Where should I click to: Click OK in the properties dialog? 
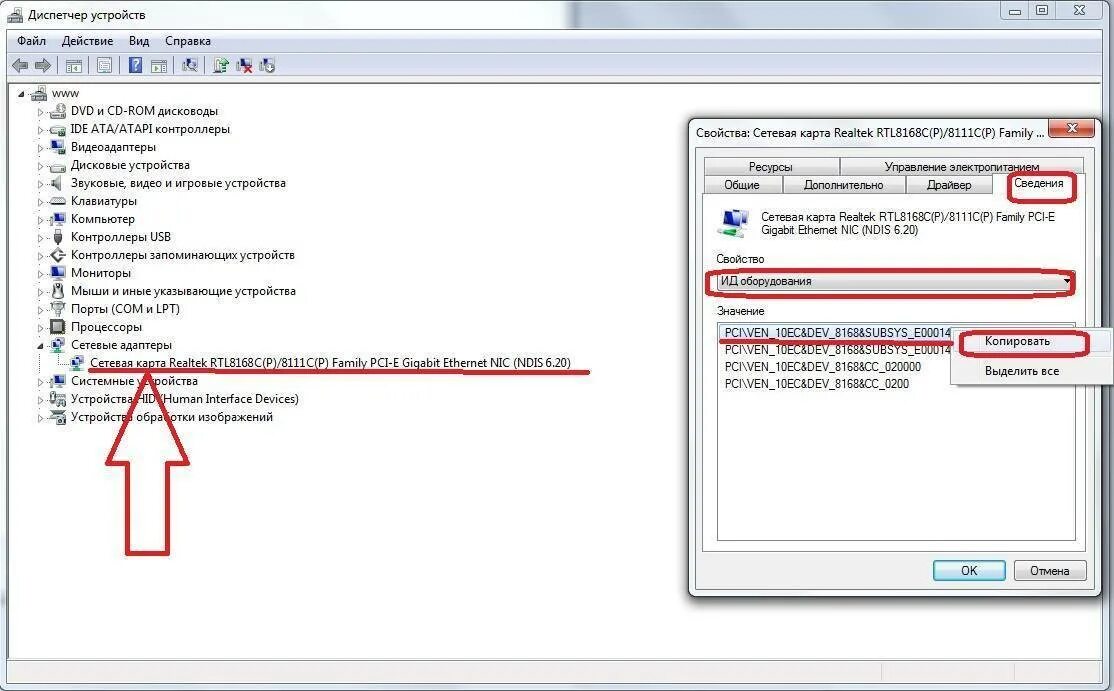969,570
